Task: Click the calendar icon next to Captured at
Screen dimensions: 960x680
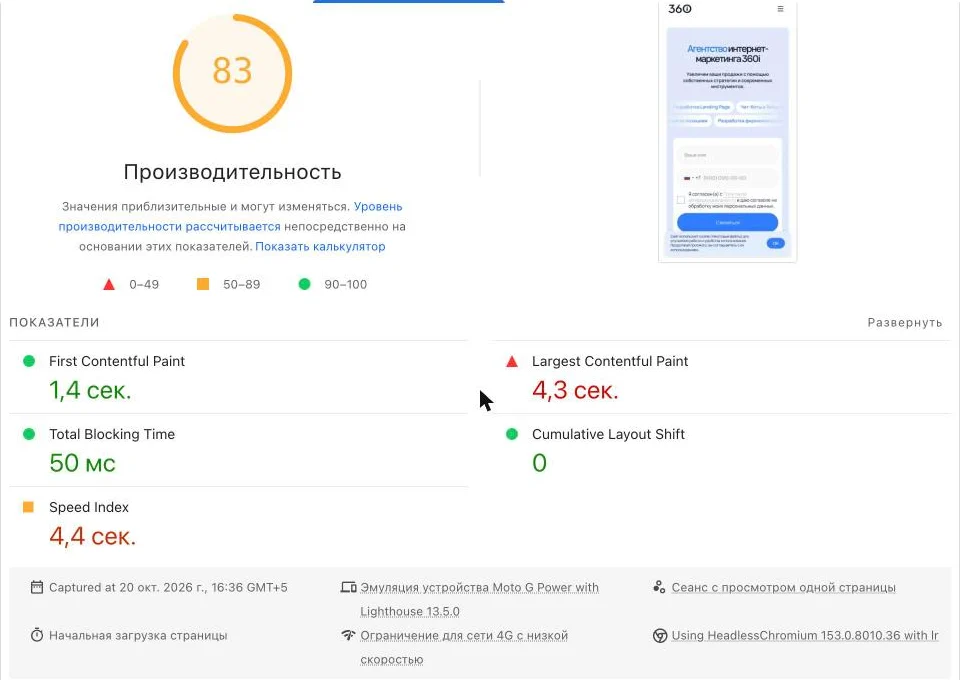Action: pos(37,587)
